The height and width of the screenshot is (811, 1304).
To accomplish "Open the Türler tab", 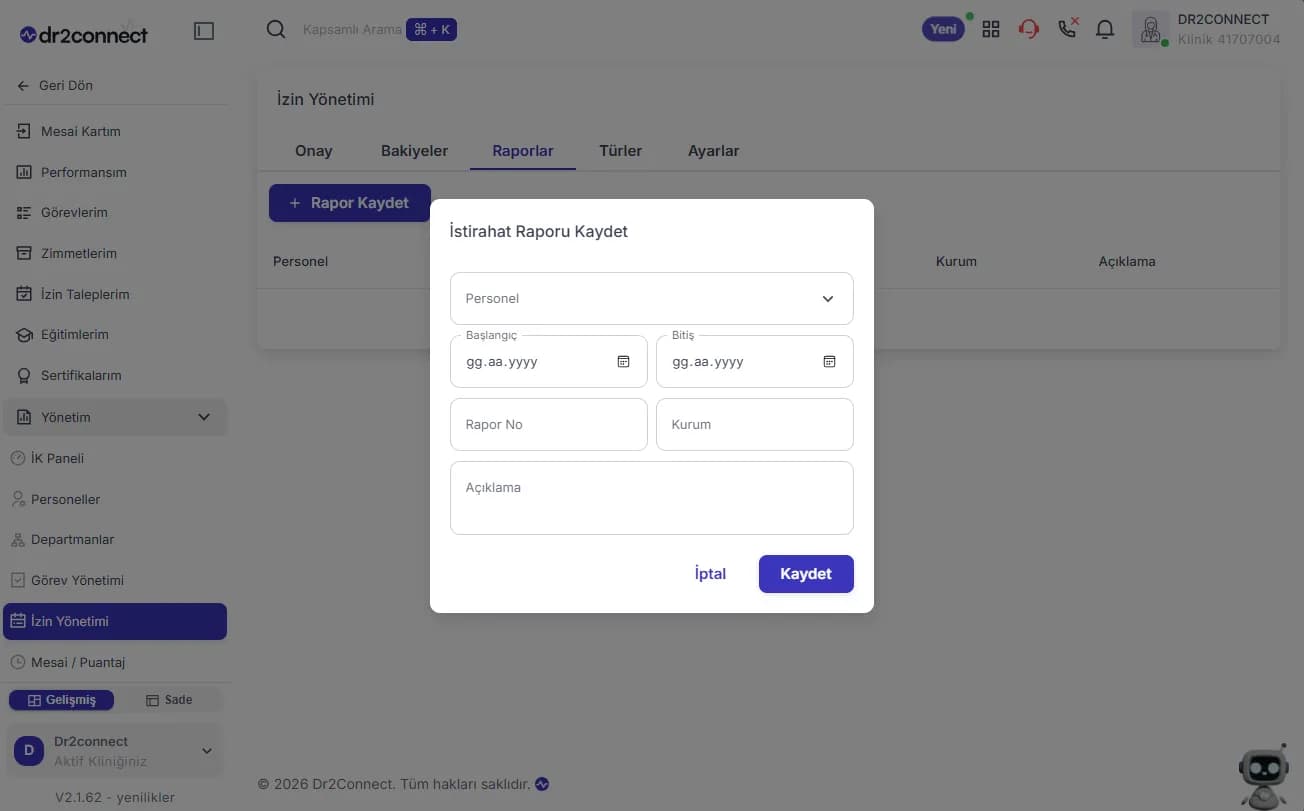I will 620,151.
